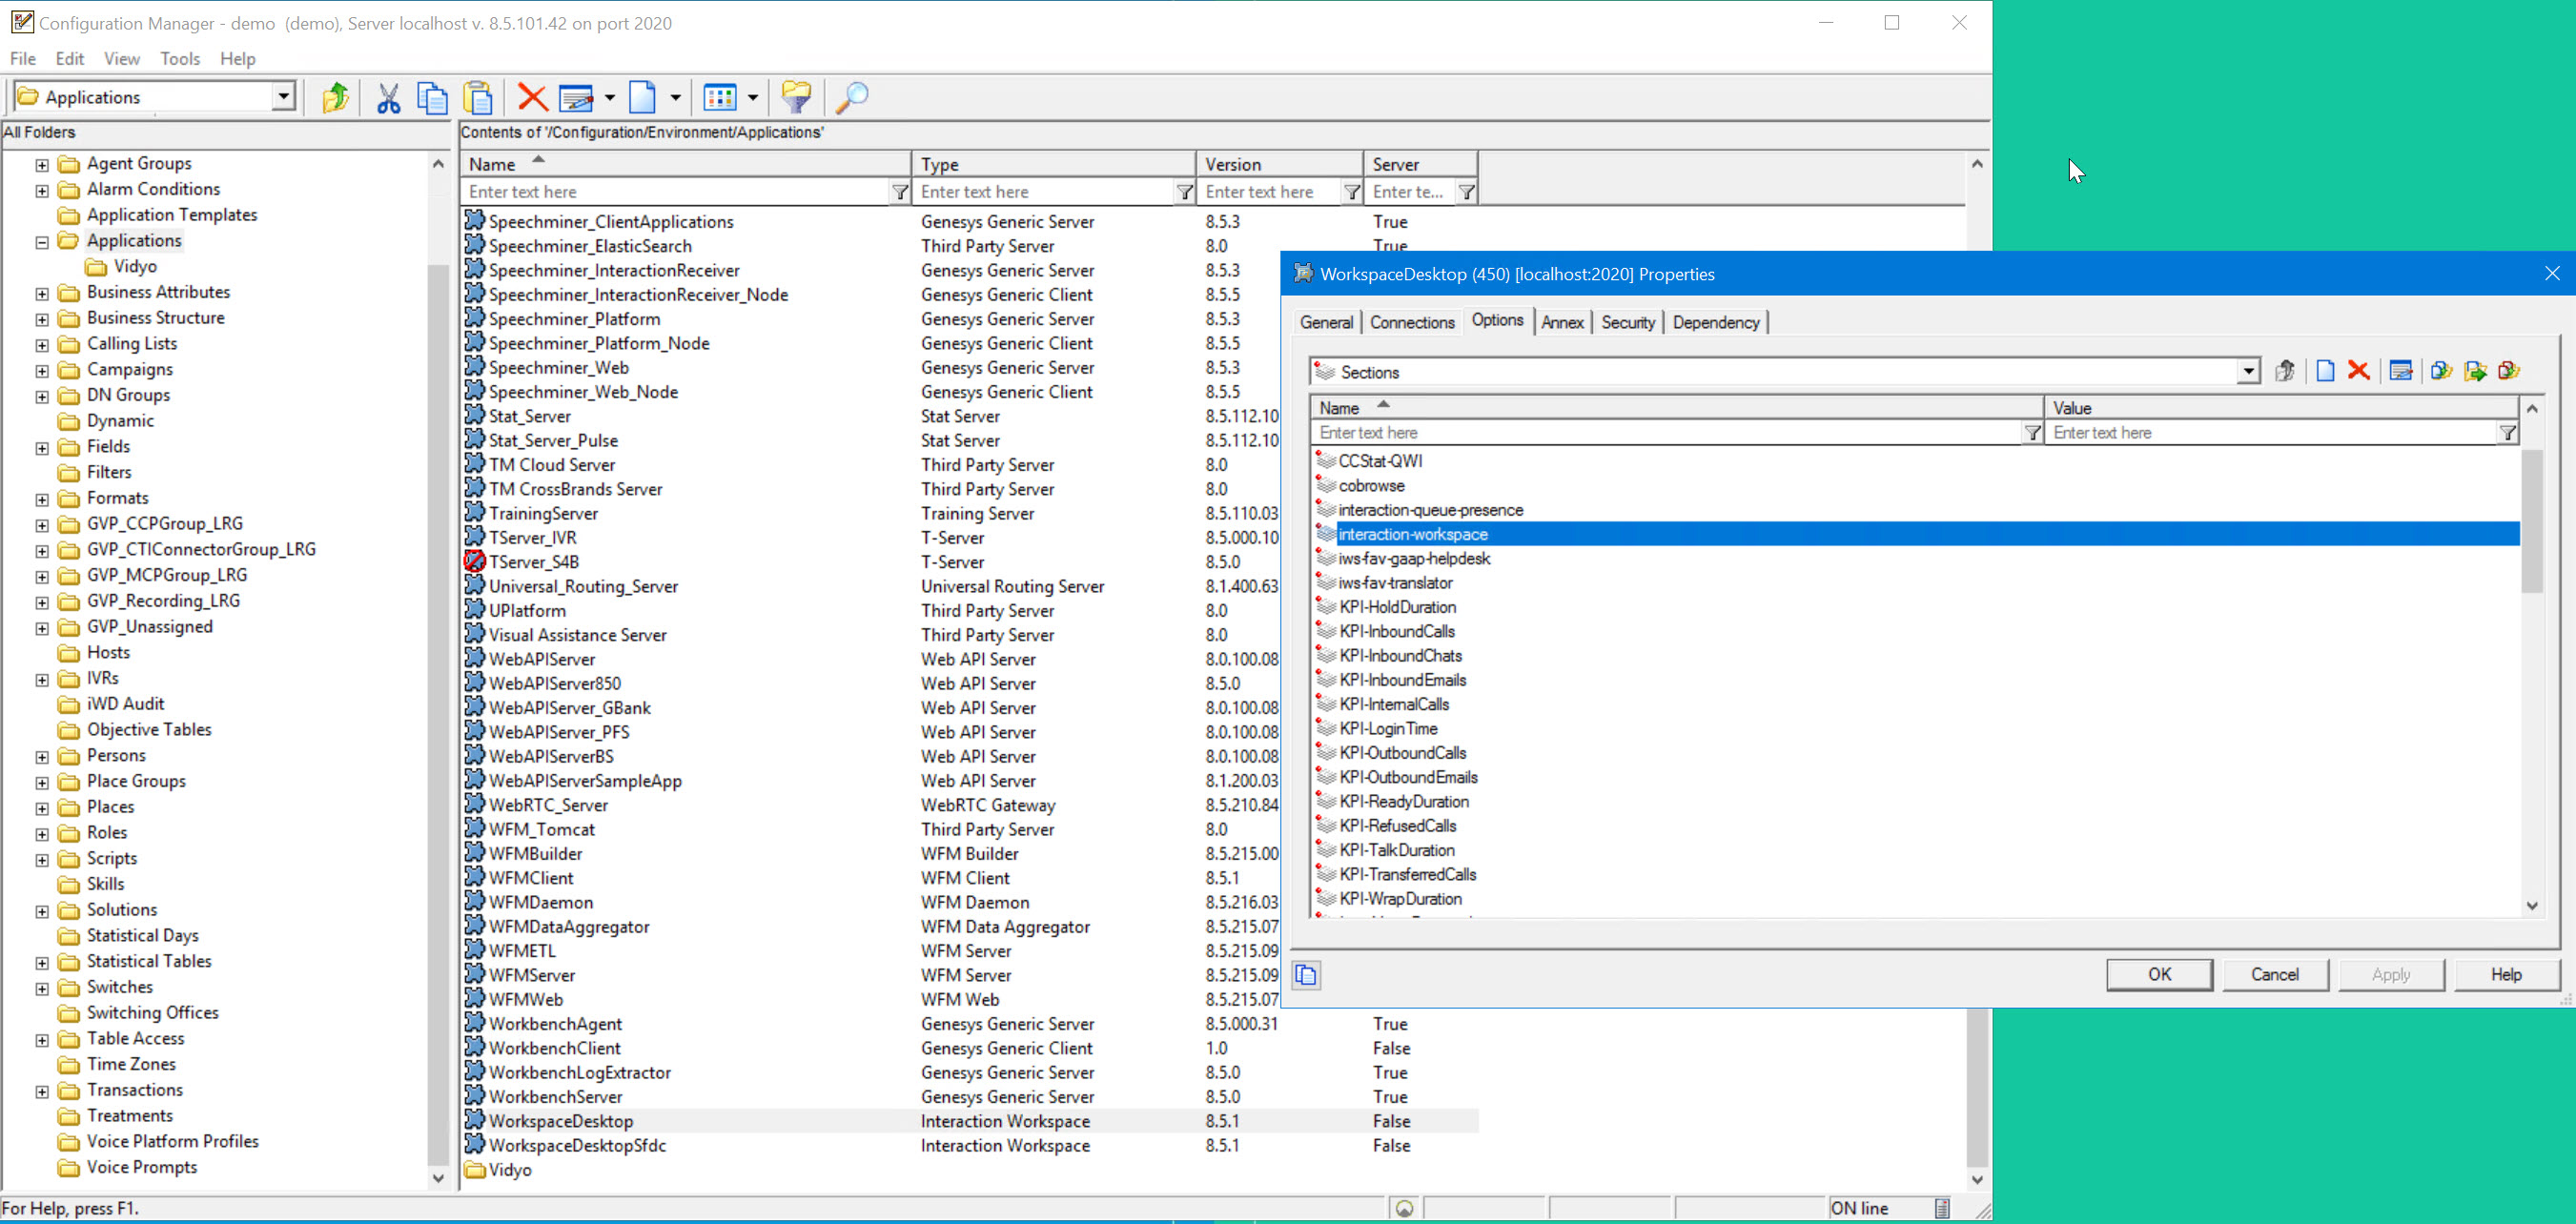Click filter funnel for Server column

(1466, 192)
